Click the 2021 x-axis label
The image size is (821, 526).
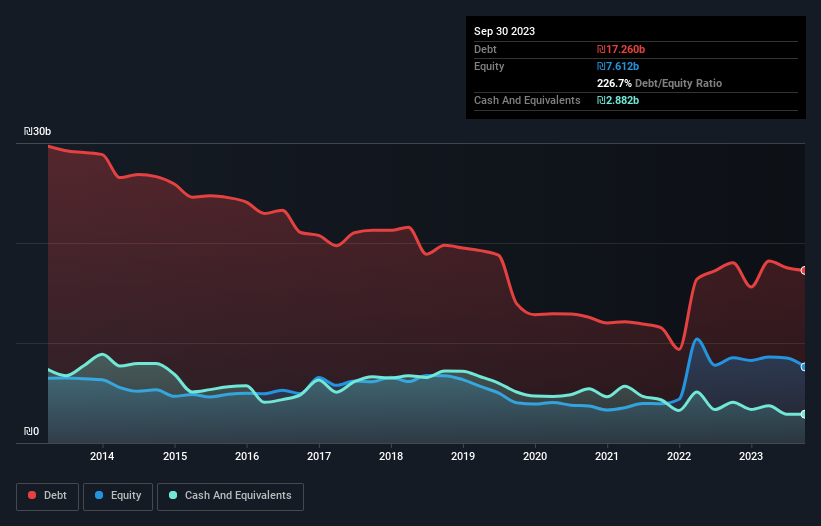[607, 456]
